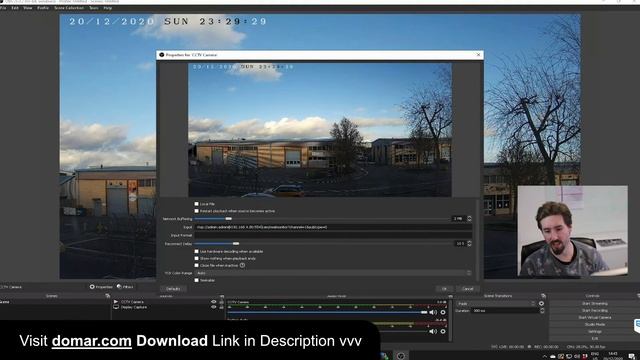Check Show nothing when playback ends

[x=197, y=258]
